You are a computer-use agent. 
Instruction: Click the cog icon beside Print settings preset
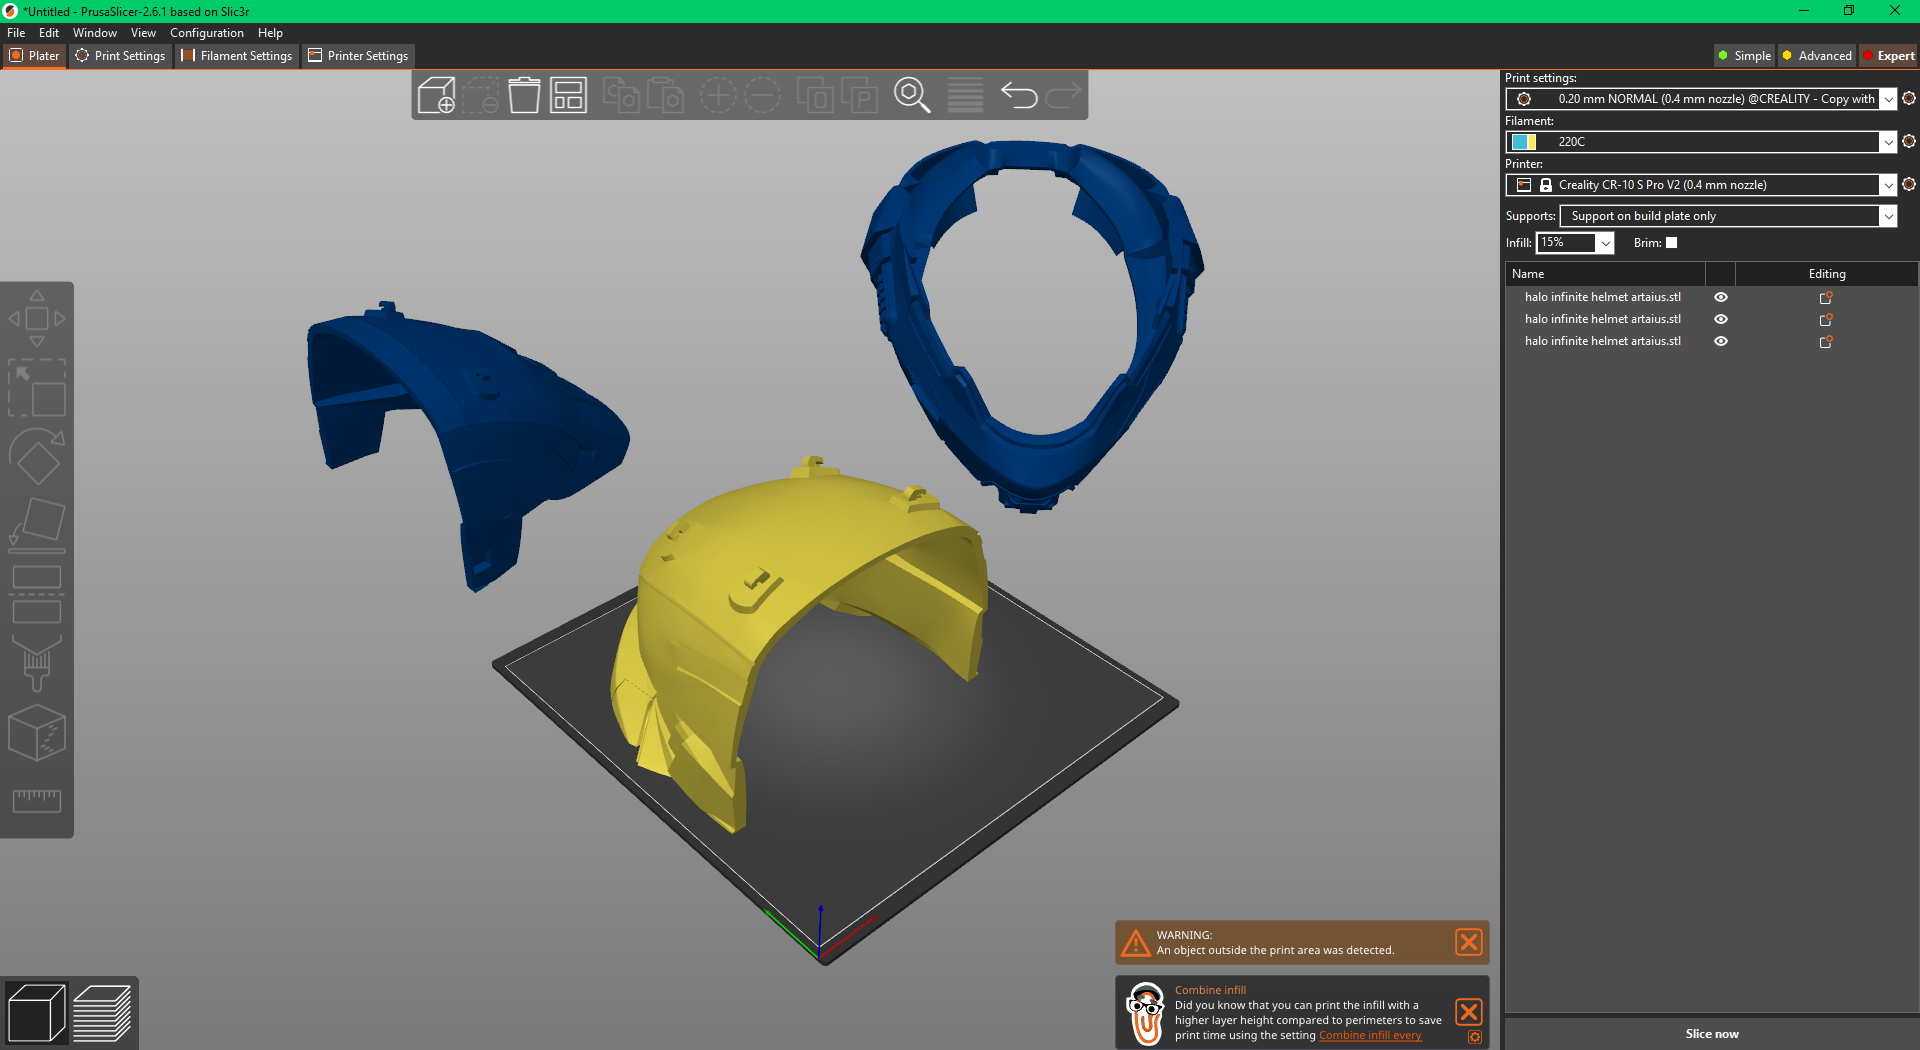1908,98
